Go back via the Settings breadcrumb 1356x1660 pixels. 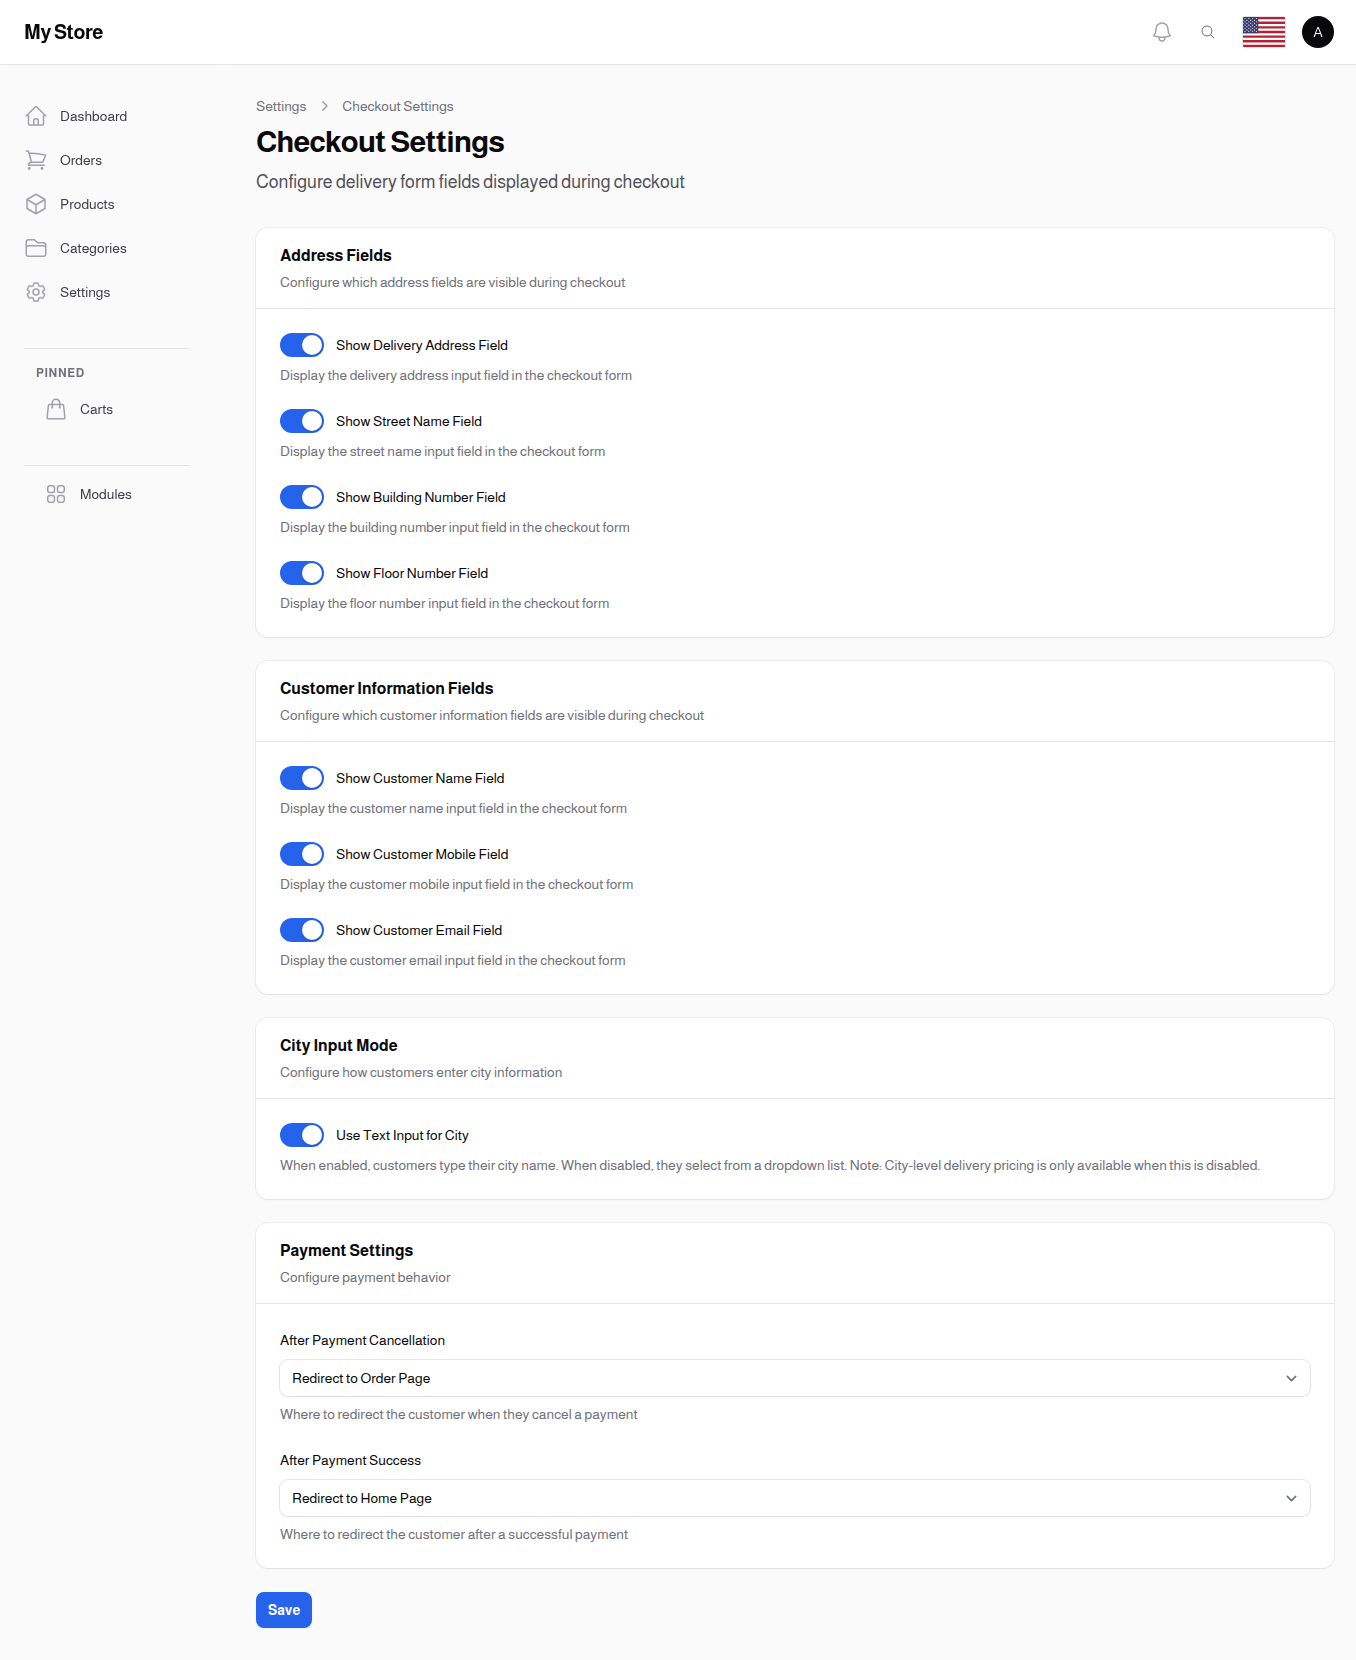coord(281,106)
